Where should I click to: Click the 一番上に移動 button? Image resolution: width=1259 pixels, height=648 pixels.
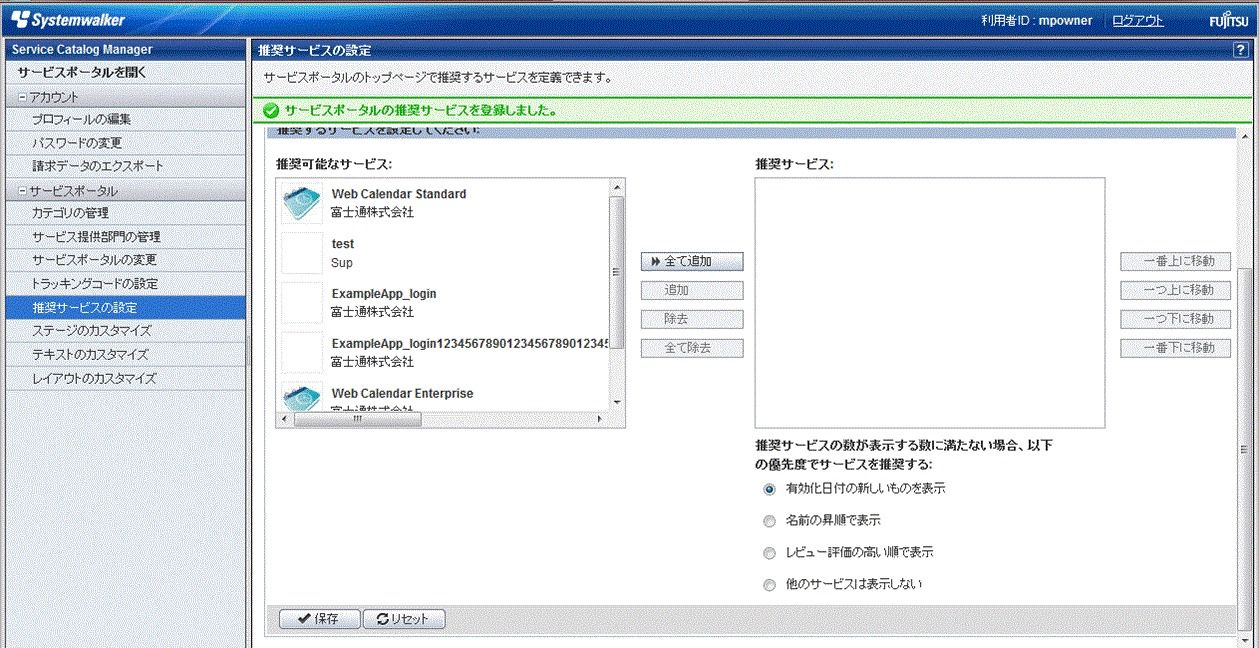coord(1175,261)
